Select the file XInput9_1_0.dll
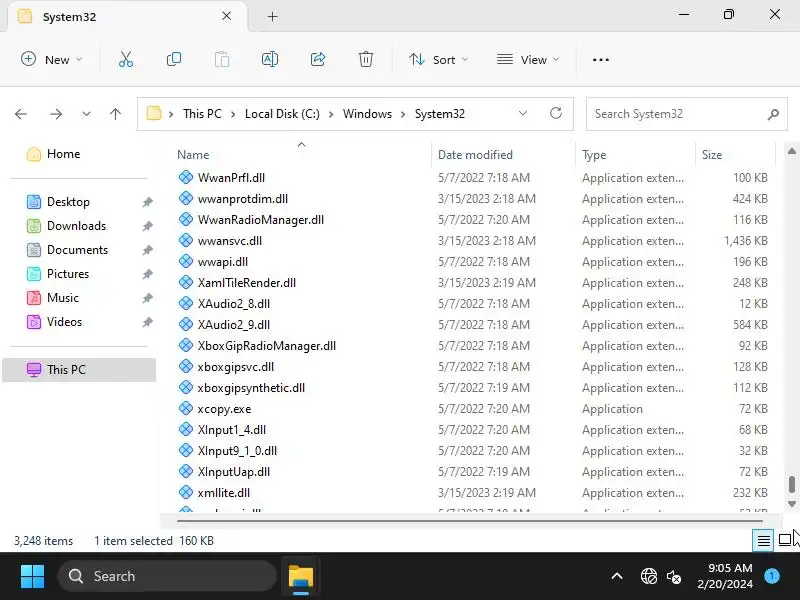This screenshot has height=600, width=800. click(237, 451)
